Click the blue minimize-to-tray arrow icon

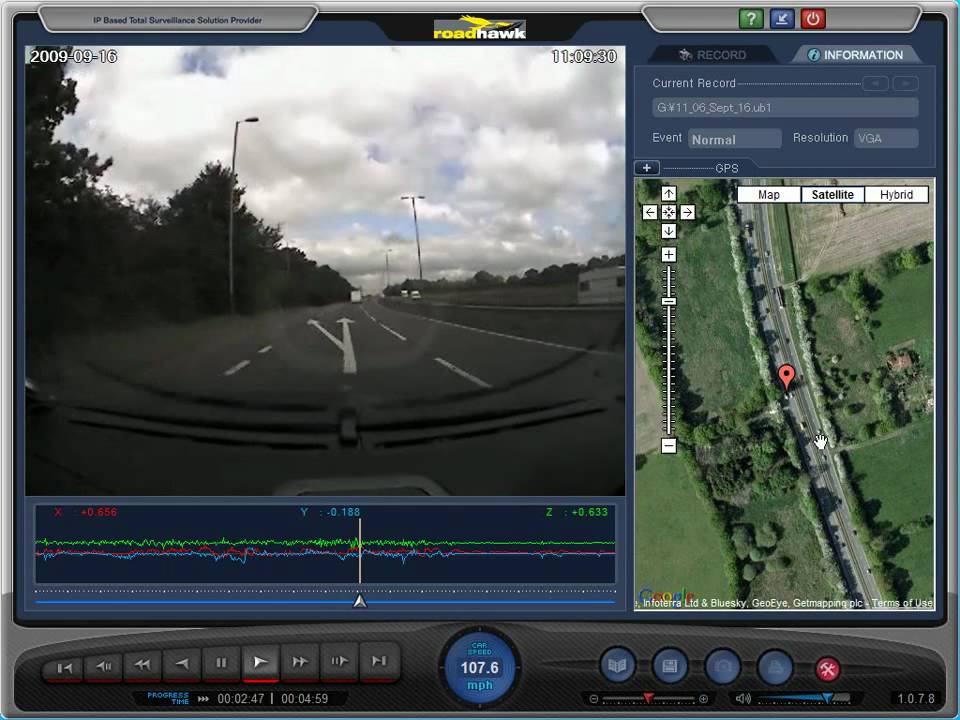pos(781,19)
